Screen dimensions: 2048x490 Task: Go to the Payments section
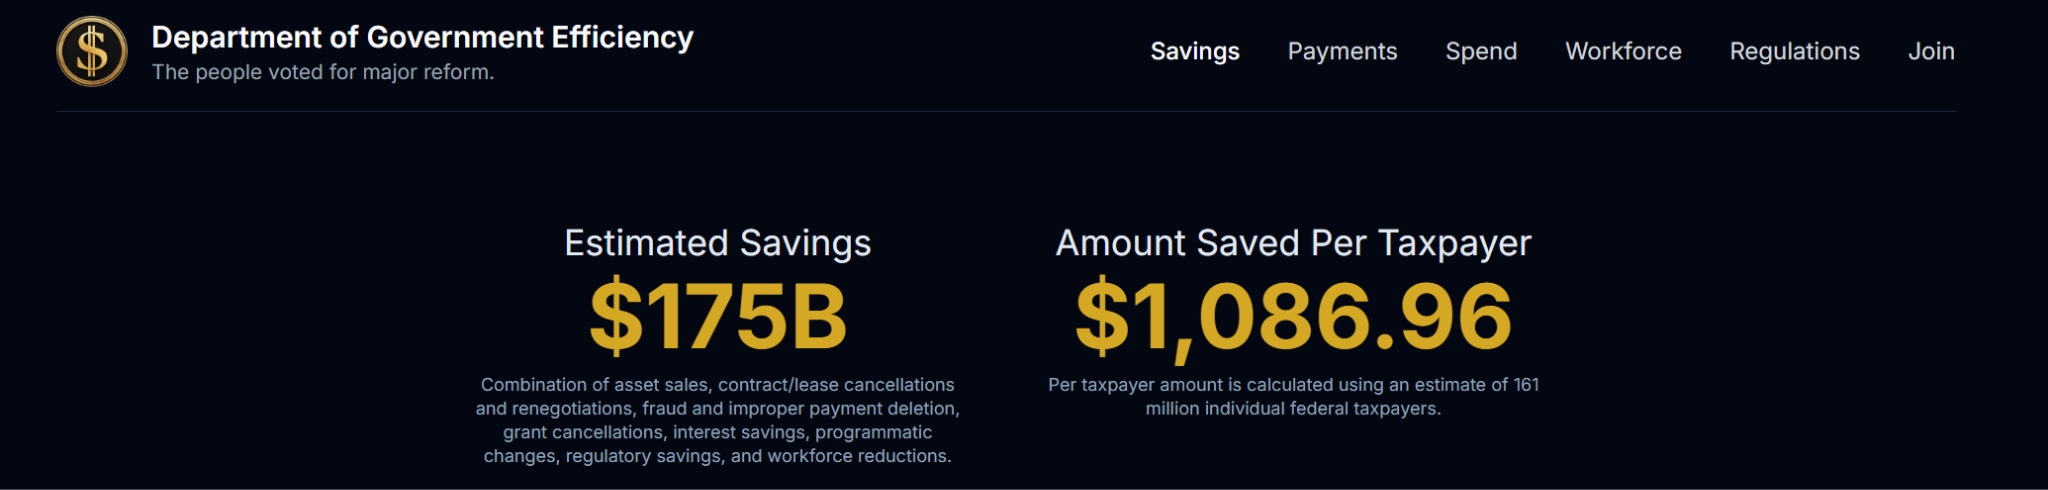click(1342, 51)
